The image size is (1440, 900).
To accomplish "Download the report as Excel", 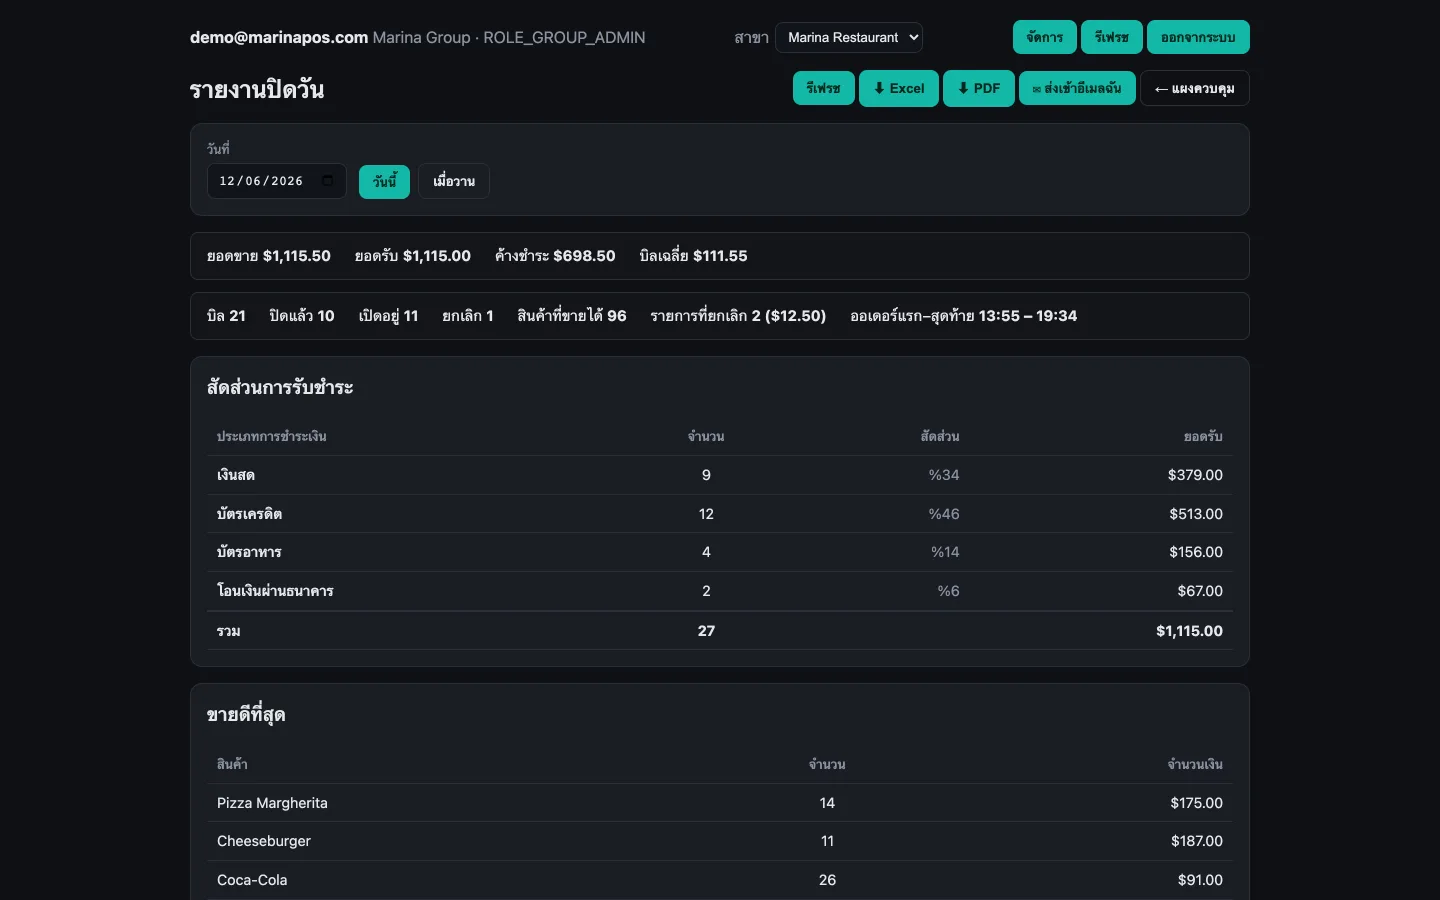I will coord(899,88).
